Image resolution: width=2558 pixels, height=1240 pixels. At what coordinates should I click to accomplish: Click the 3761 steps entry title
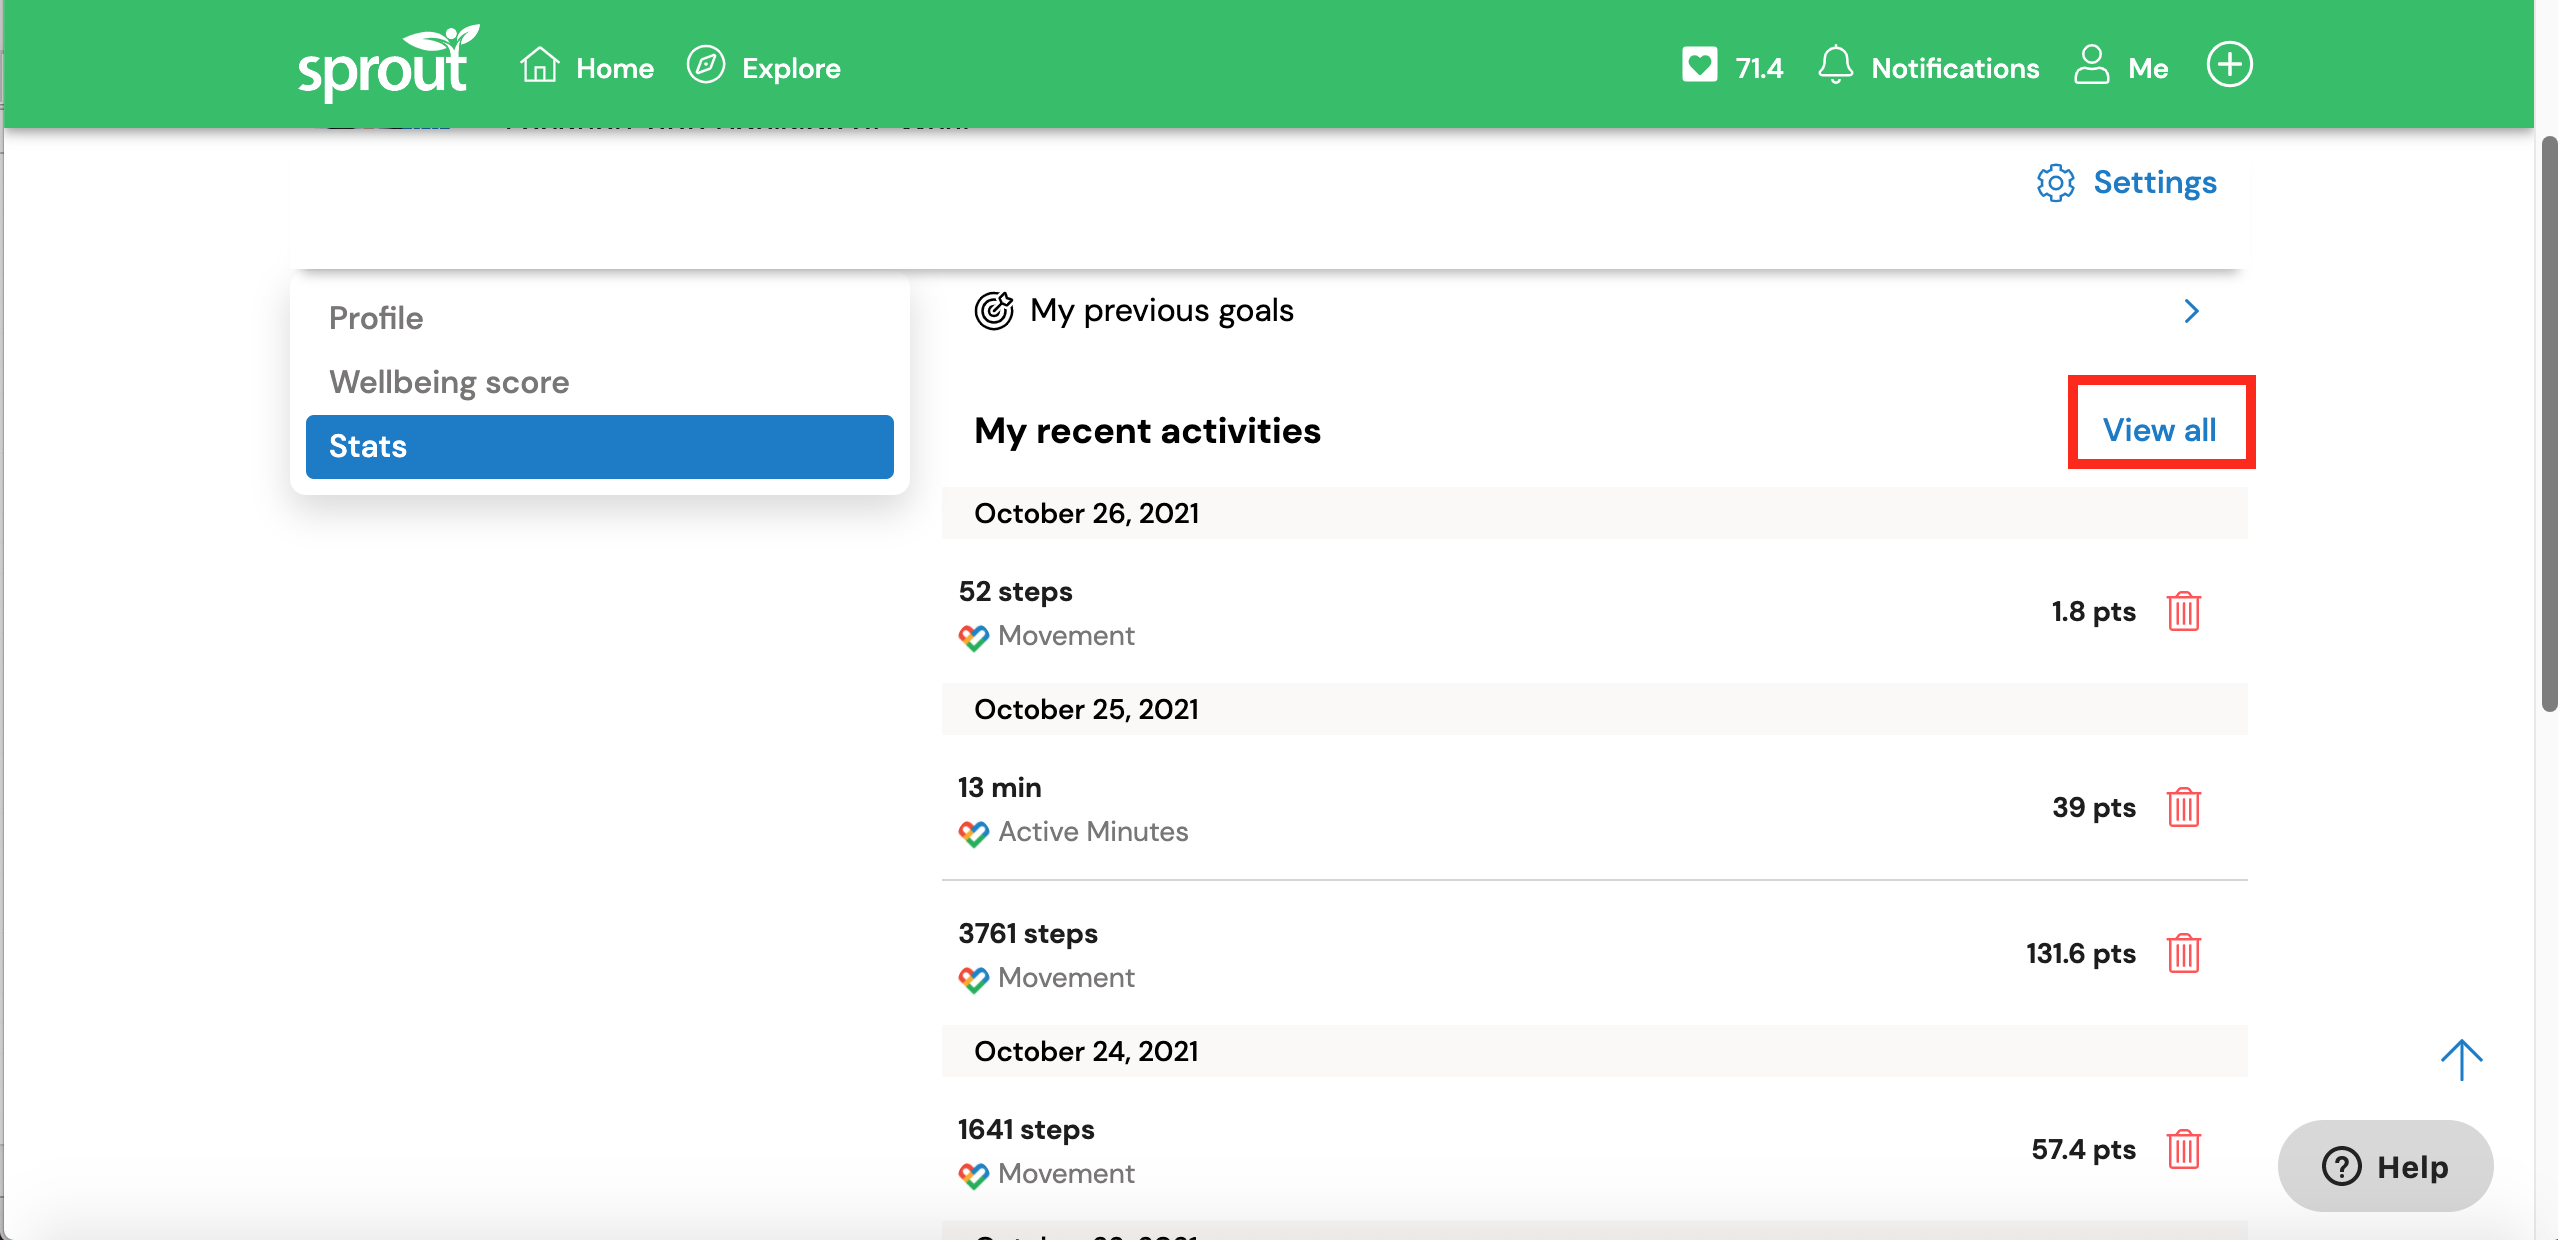point(1028,933)
